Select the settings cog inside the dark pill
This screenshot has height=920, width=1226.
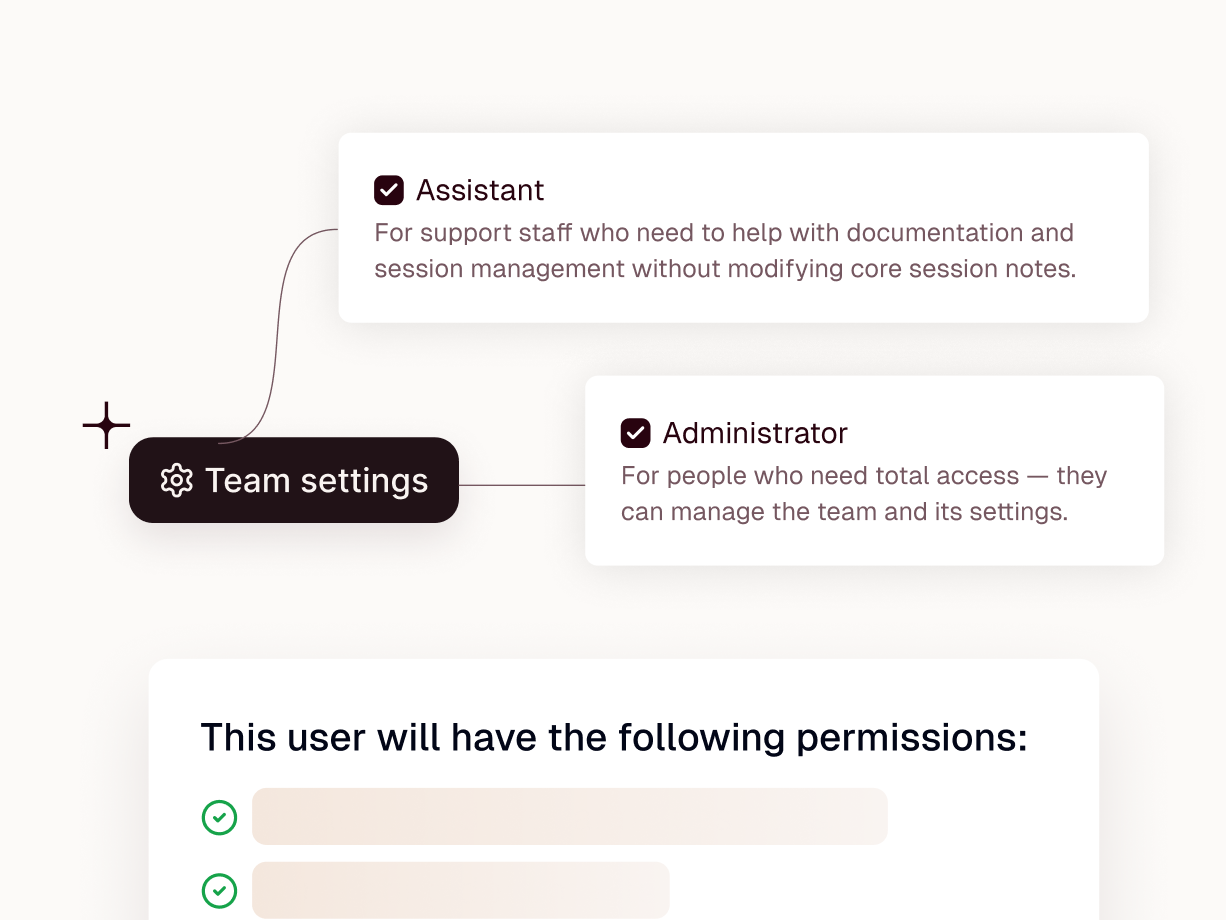click(177, 481)
